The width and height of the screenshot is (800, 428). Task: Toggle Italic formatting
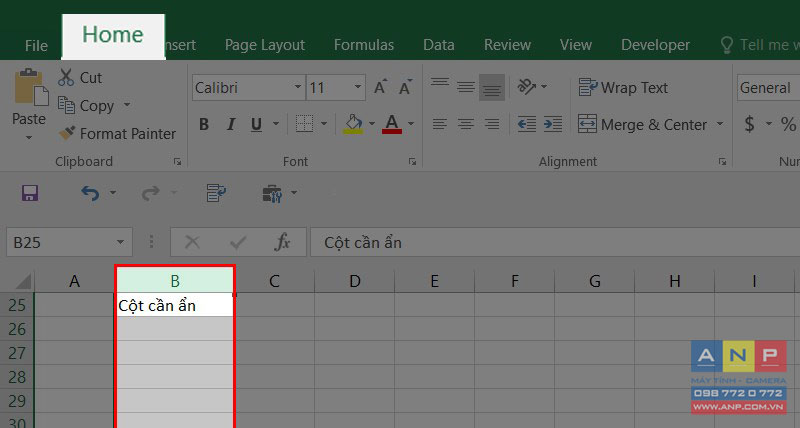tap(231, 124)
